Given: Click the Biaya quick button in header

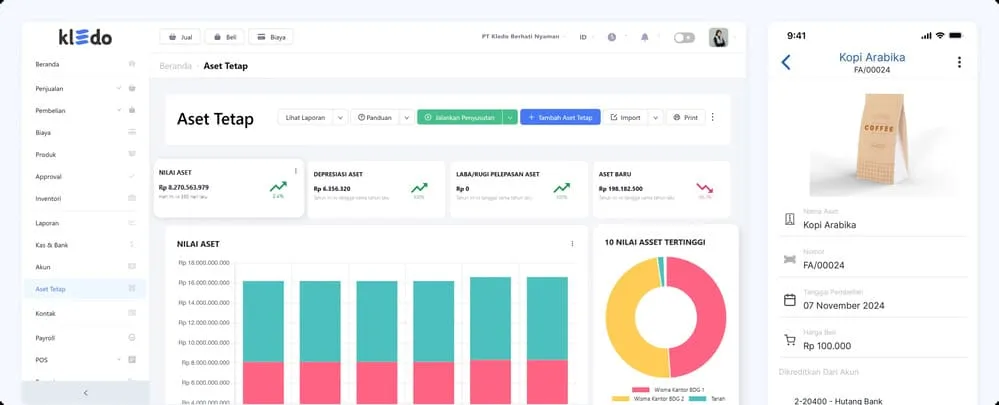Looking at the screenshot, I should 271,37.
